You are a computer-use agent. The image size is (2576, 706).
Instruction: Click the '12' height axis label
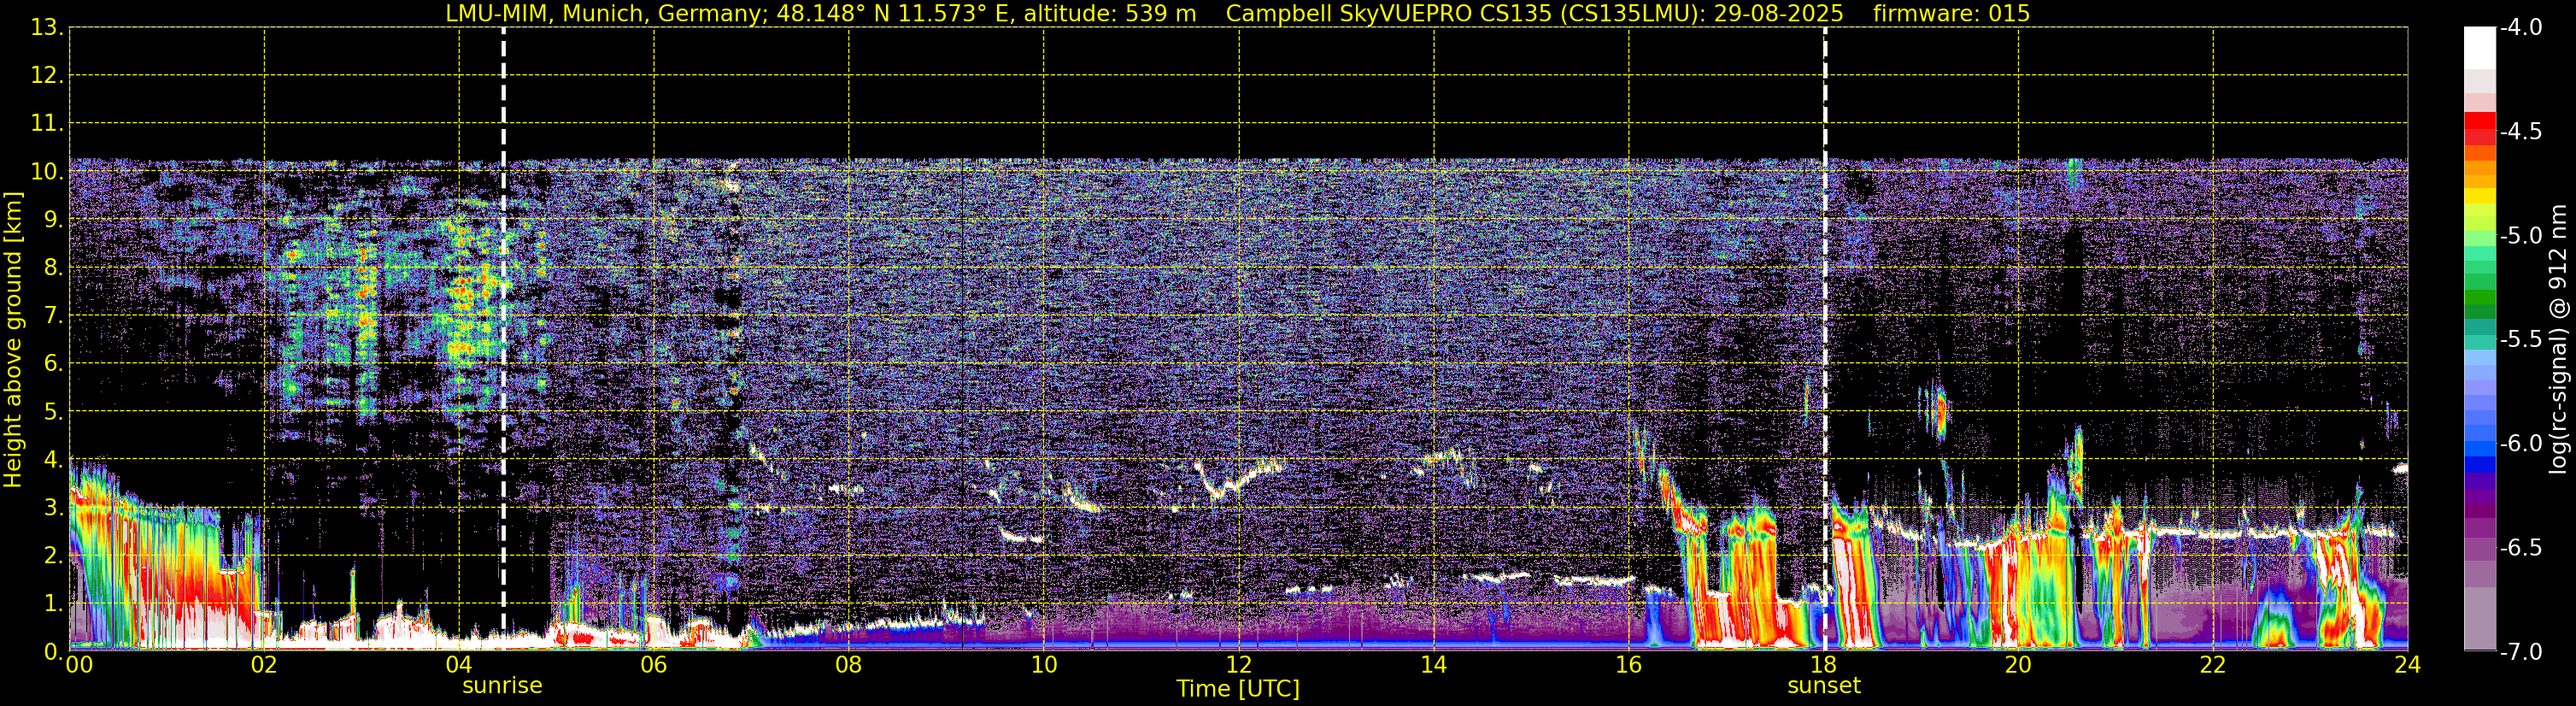click(x=45, y=76)
